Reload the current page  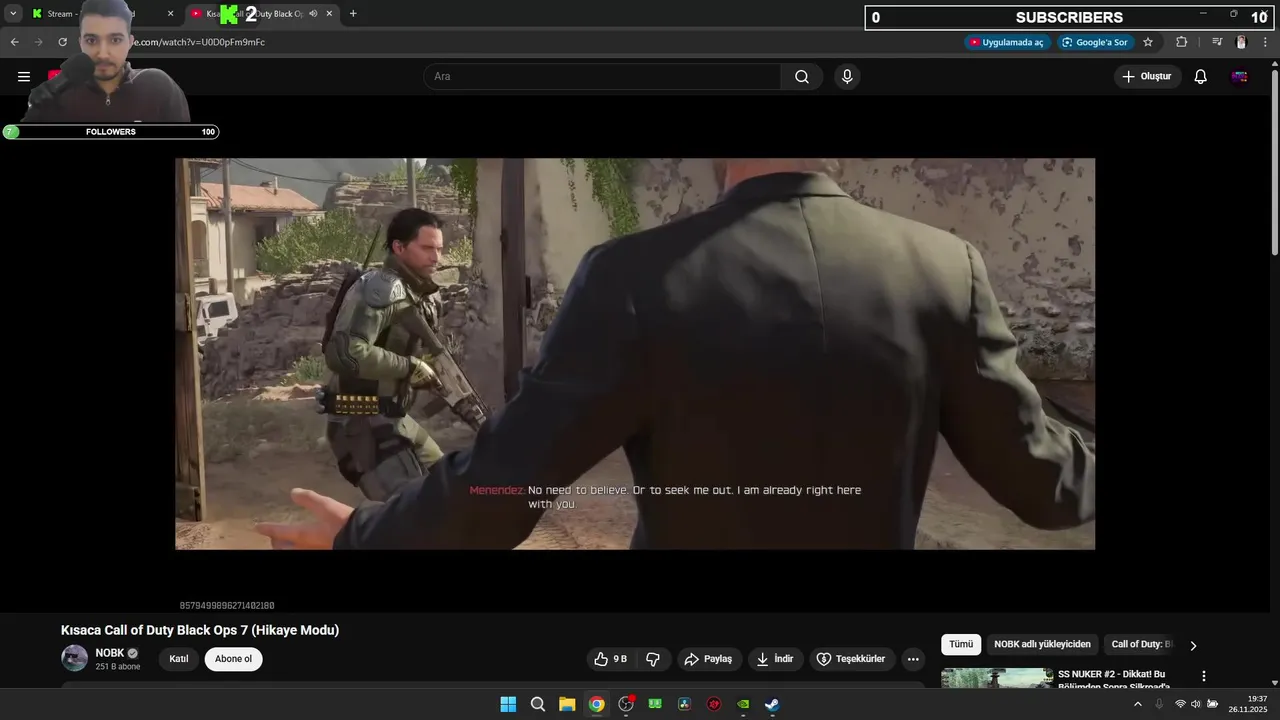pyautogui.click(x=63, y=42)
